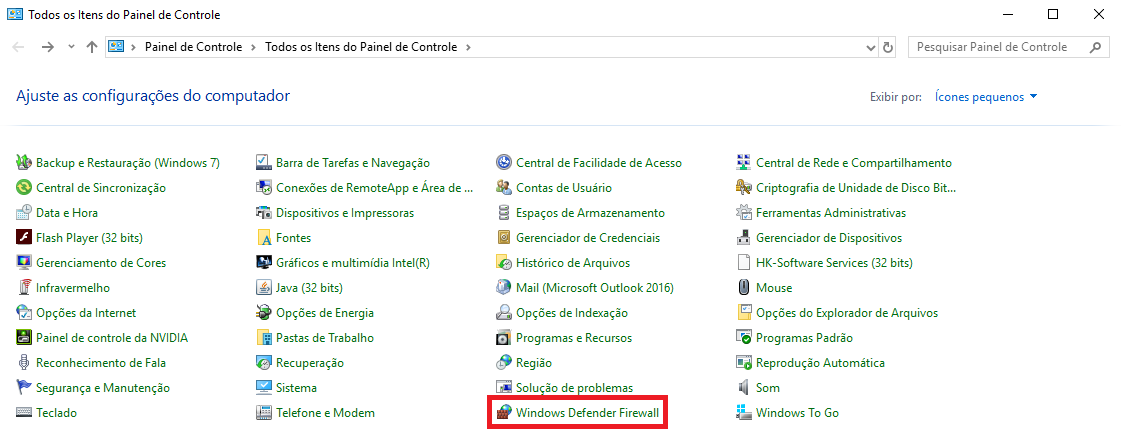This screenshot has width=1121, height=434.
Task: Open Telefone e Modem link
Action: (x=325, y=413)
